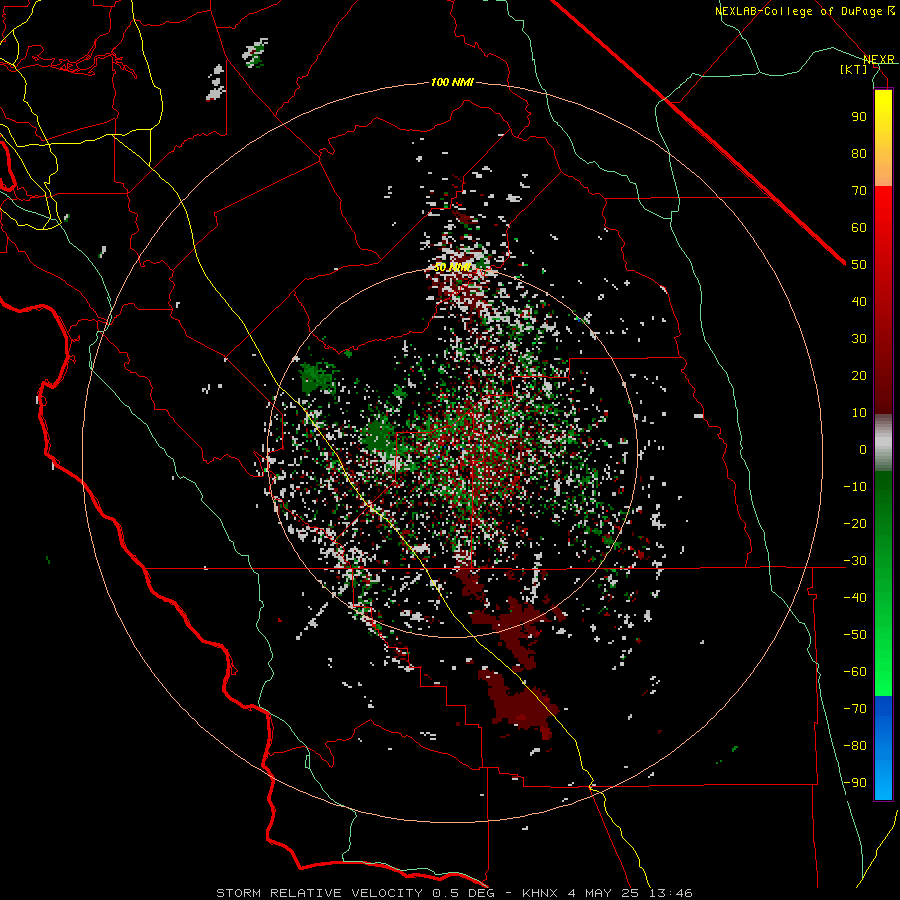Click the 90 value on velocity scale

859,117
